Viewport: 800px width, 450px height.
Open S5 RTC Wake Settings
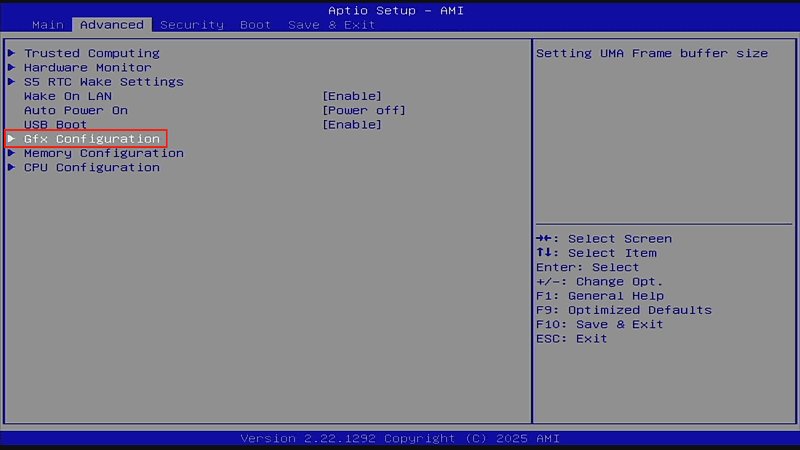[104, 82]
